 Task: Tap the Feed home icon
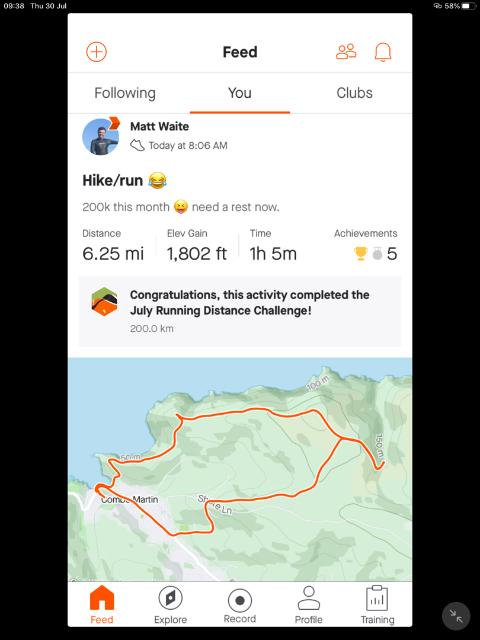[102, 598]
